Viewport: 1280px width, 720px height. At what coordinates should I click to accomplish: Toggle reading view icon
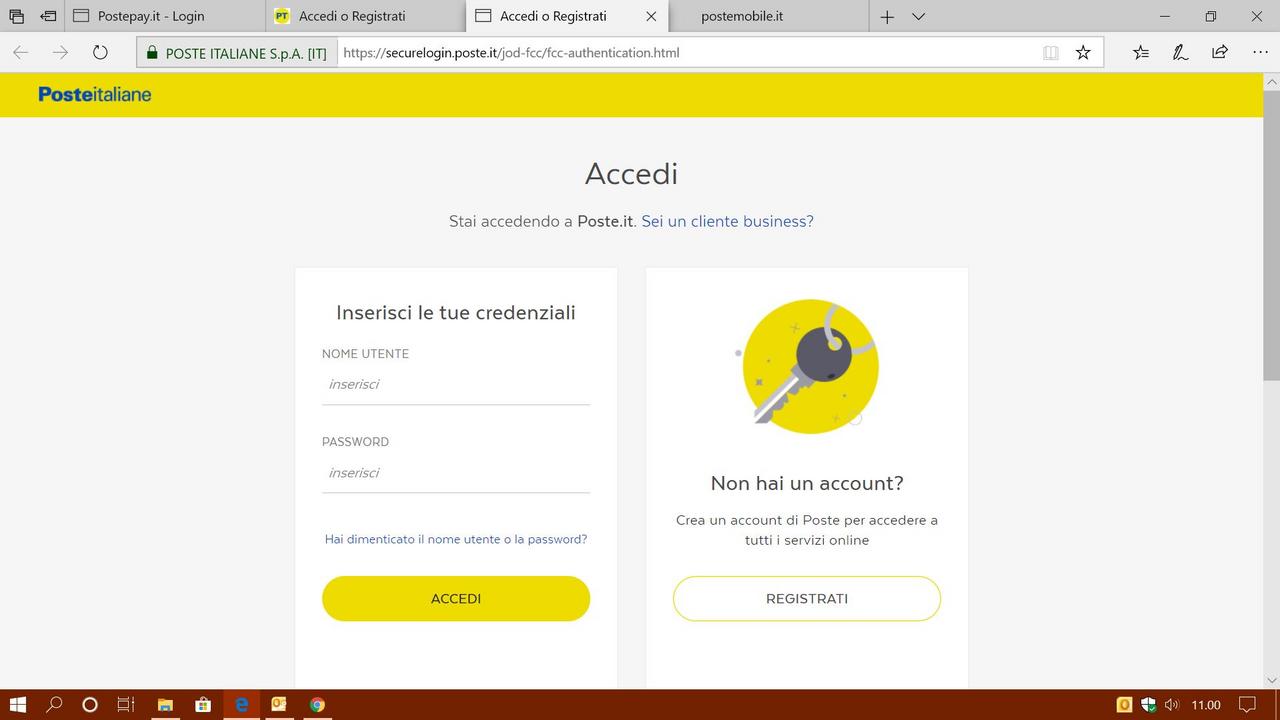pos(1050,53)
